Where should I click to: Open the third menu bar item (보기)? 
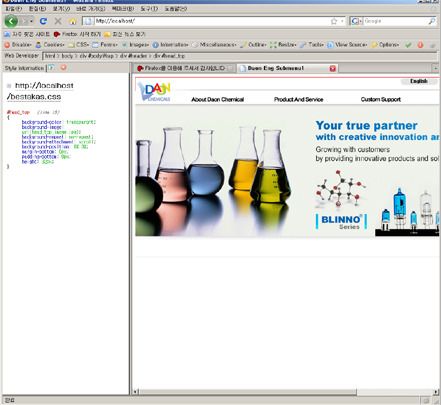coord(61,9)
